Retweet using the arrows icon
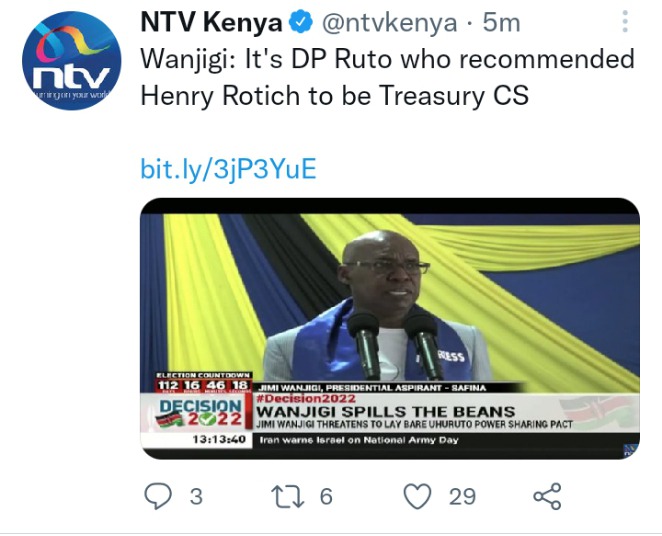Viewport: 662px width, 536px height. (288, 496)
